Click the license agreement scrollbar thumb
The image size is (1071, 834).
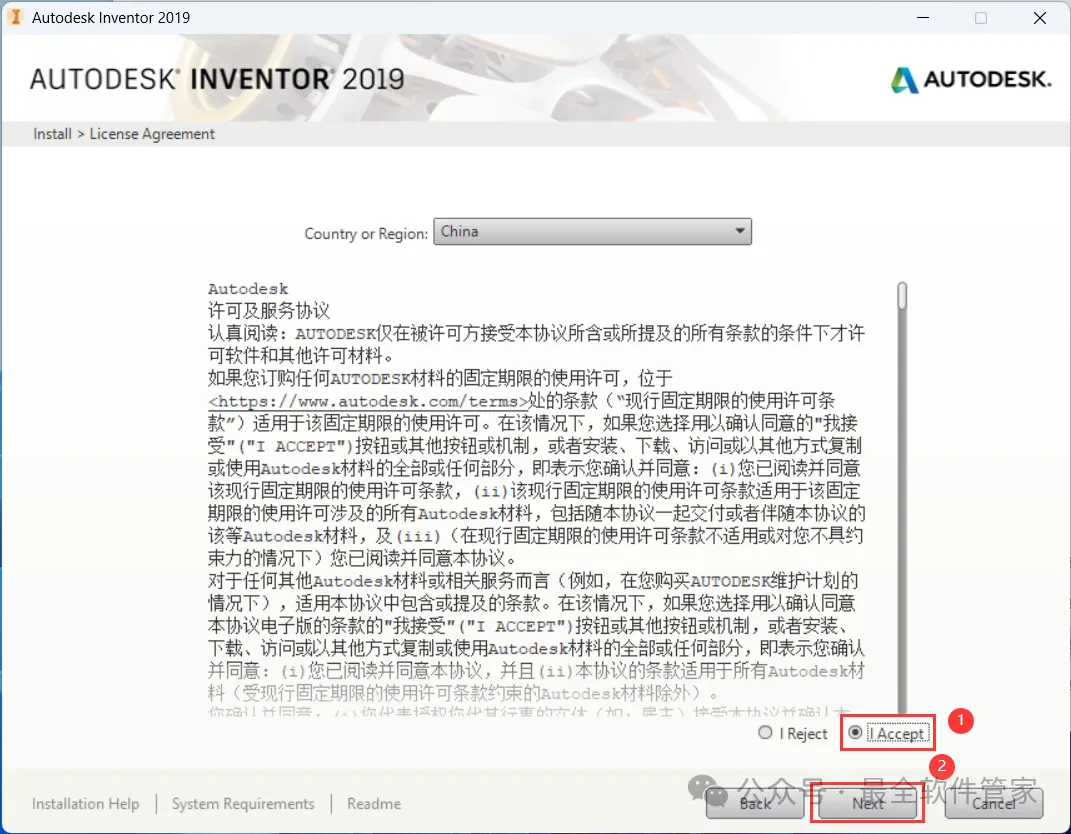[902, 296]
